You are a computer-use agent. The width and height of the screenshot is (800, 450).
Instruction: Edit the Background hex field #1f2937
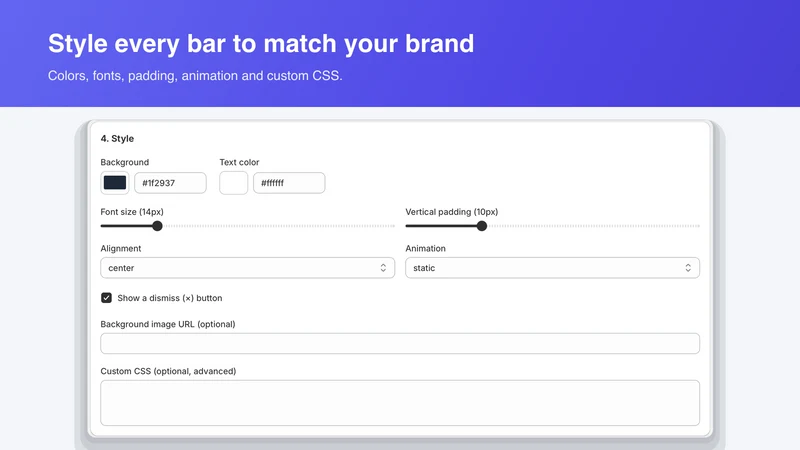[170, 183]
